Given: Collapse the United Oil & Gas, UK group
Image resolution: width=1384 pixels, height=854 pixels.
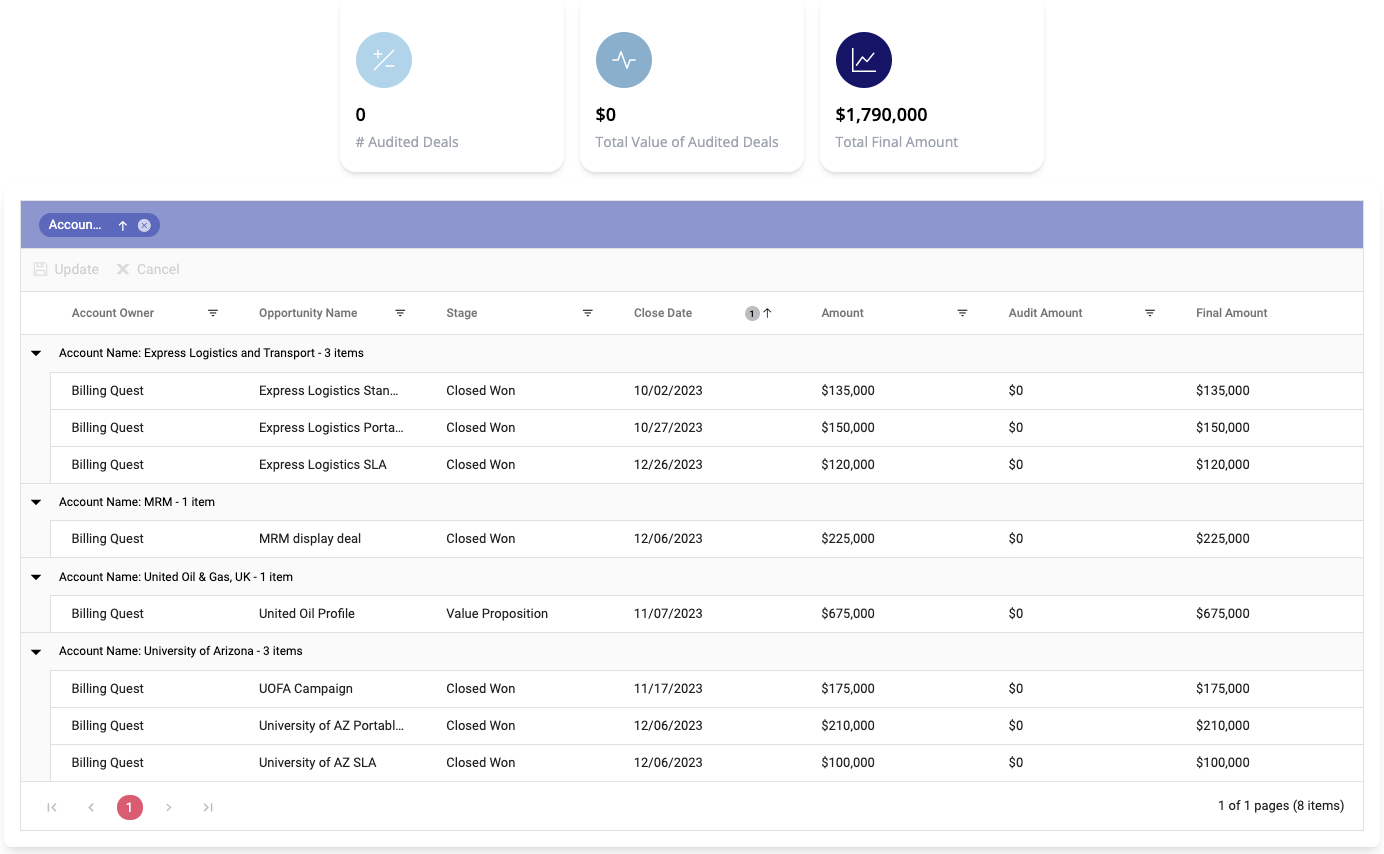Looking at the screenshot, I should (36, 577).
